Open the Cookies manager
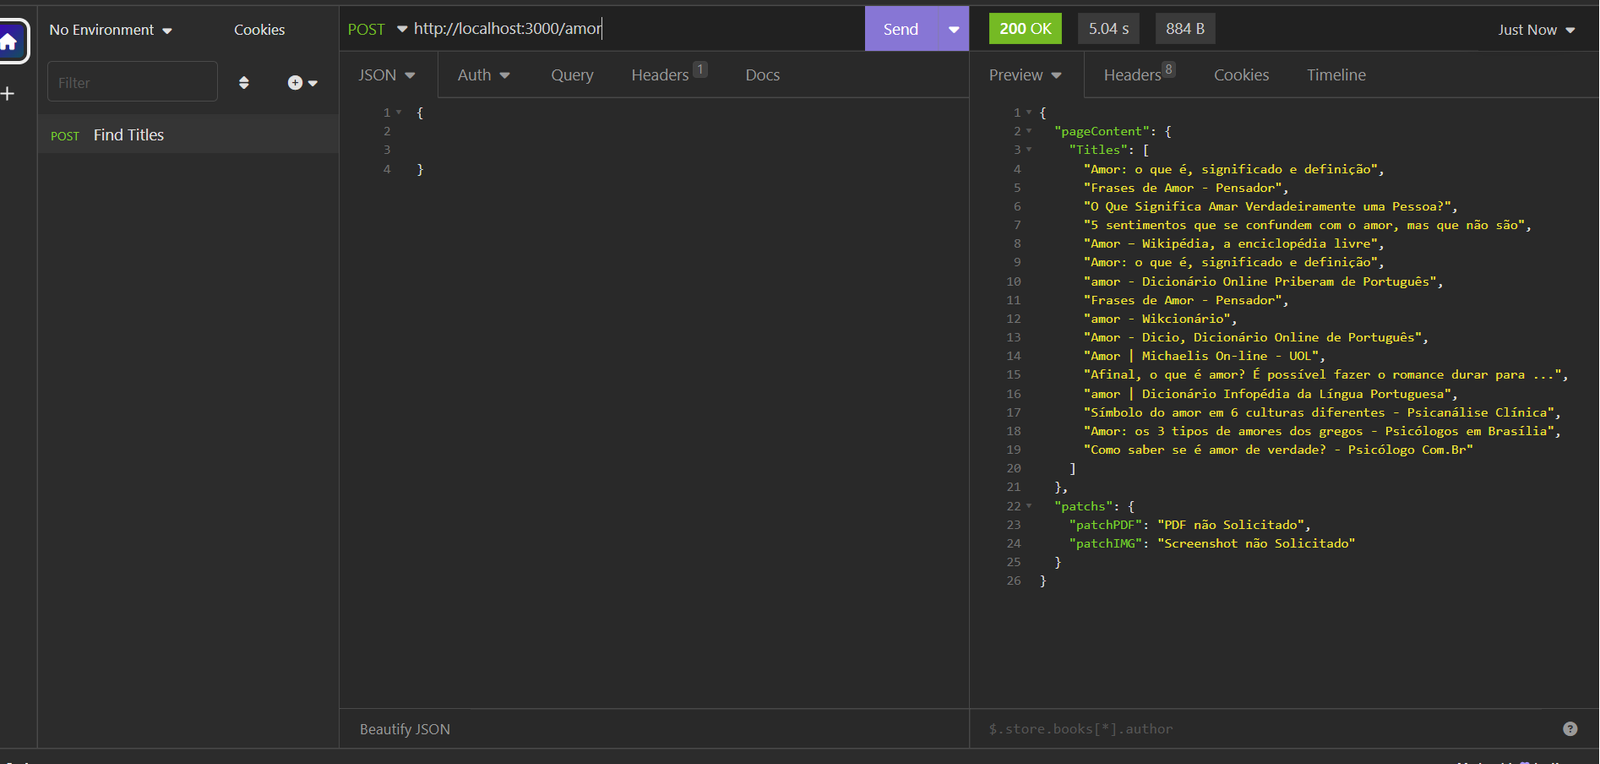 pyautogui.click(x=259, y=30)
